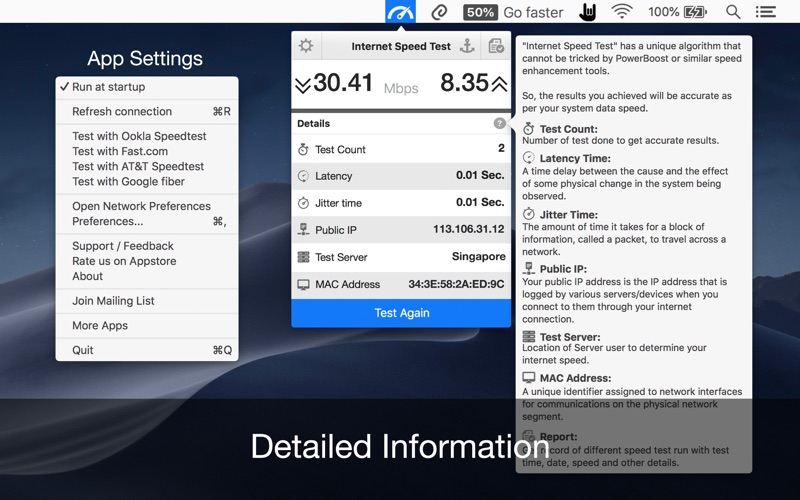The width and height of the screenshot is (800, 500).
Task: Click the stopwatch icon in the Test Count row
Action: click(303, 149)
